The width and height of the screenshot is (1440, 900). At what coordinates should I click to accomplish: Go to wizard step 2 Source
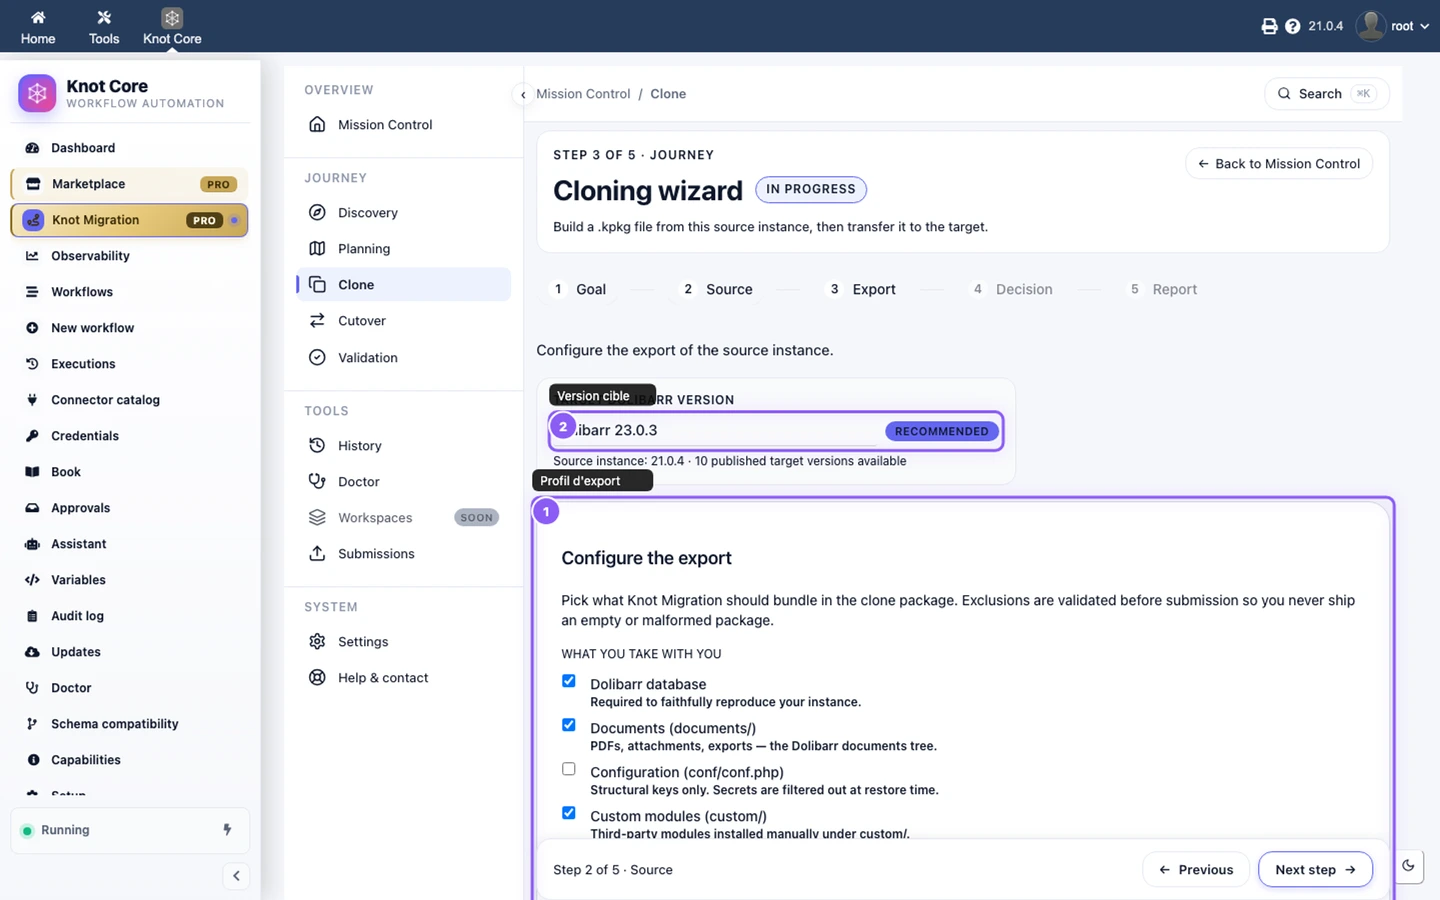point(716,289)
